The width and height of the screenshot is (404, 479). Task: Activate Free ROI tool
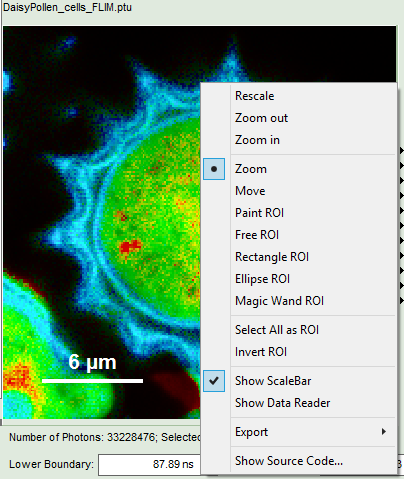click(x=257, y=235)
